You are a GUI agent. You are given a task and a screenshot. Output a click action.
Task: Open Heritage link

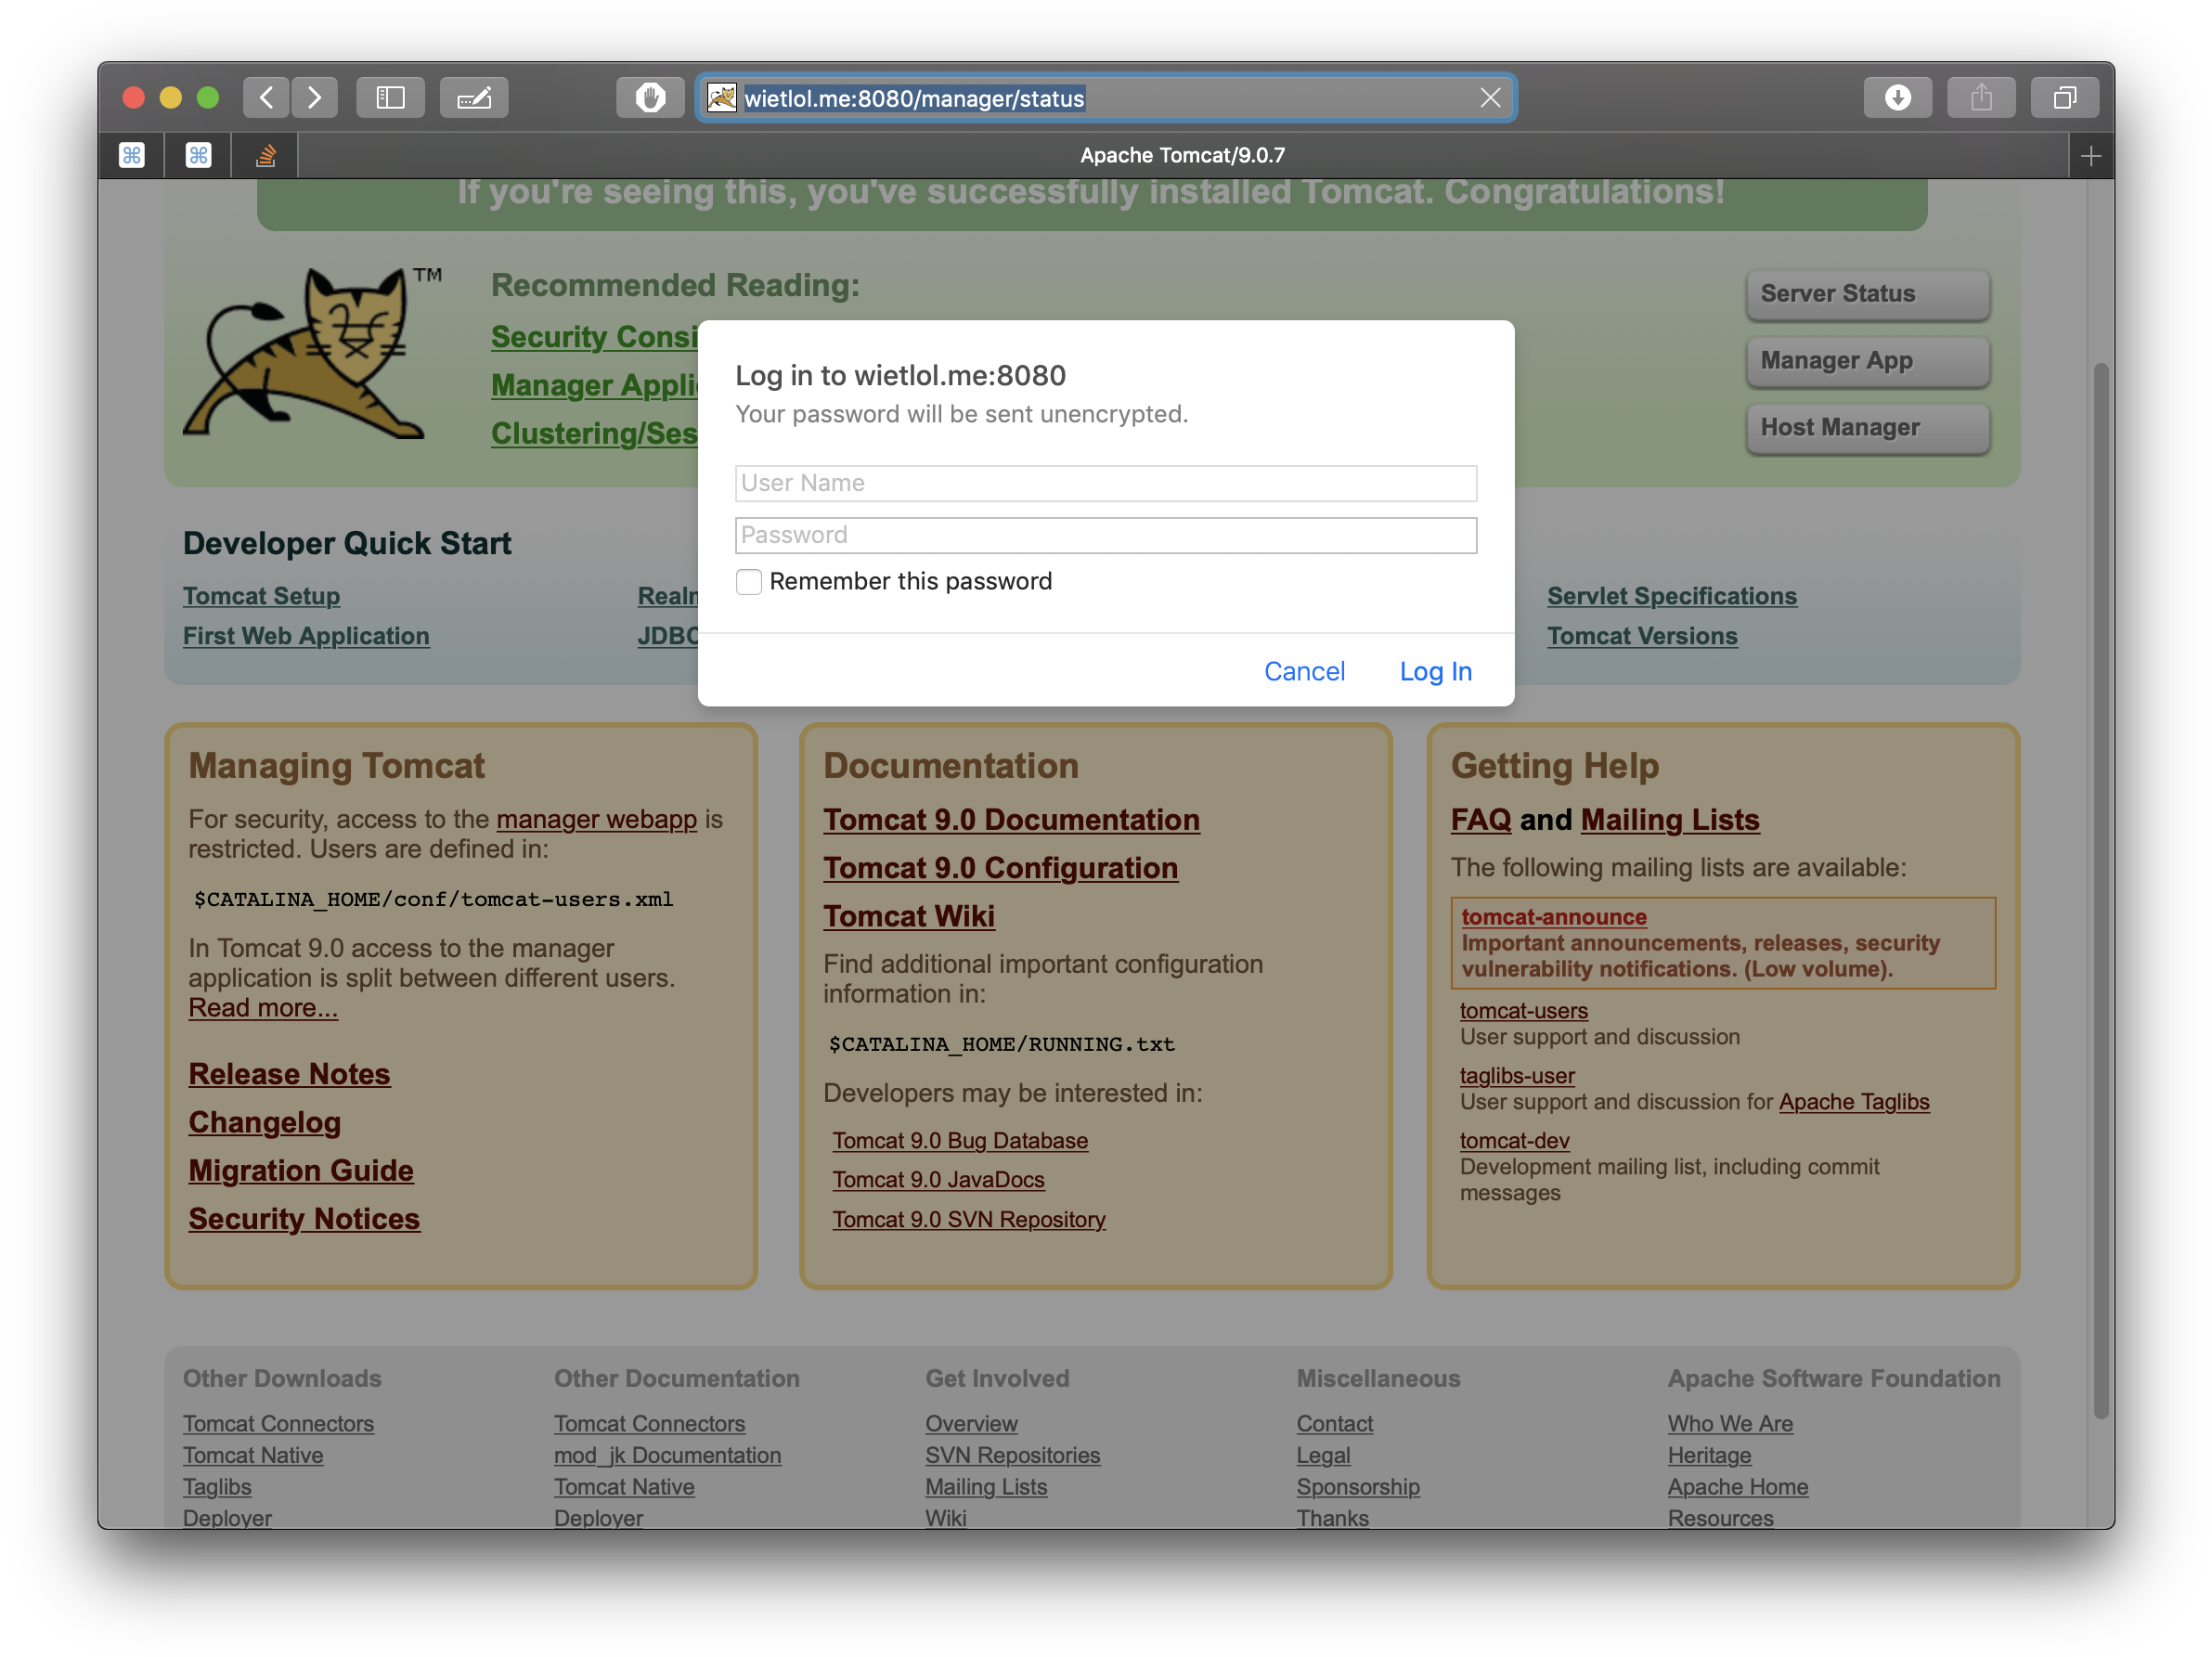1709,1455
